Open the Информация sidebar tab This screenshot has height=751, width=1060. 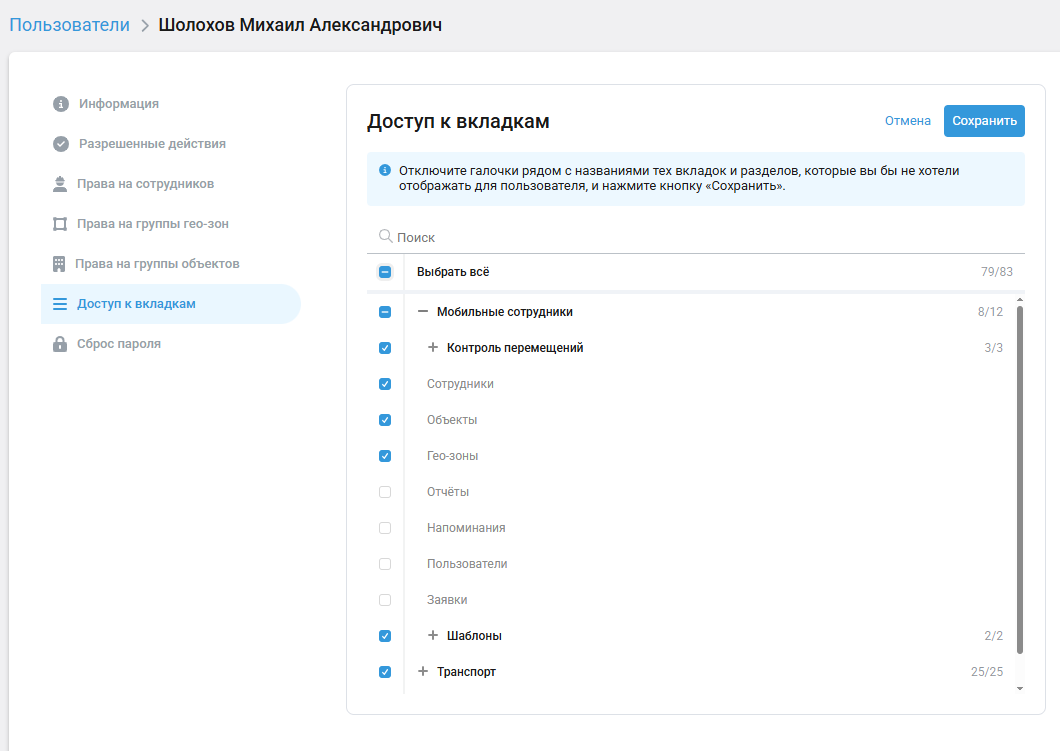coord(119,104)
